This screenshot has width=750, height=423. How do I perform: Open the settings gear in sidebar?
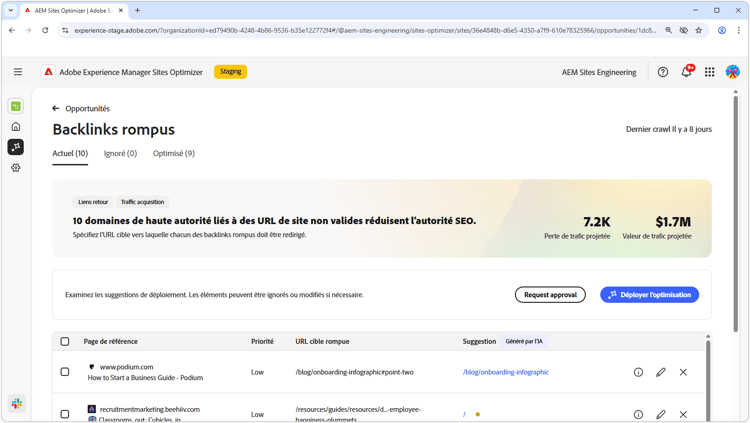click(16, 167)
